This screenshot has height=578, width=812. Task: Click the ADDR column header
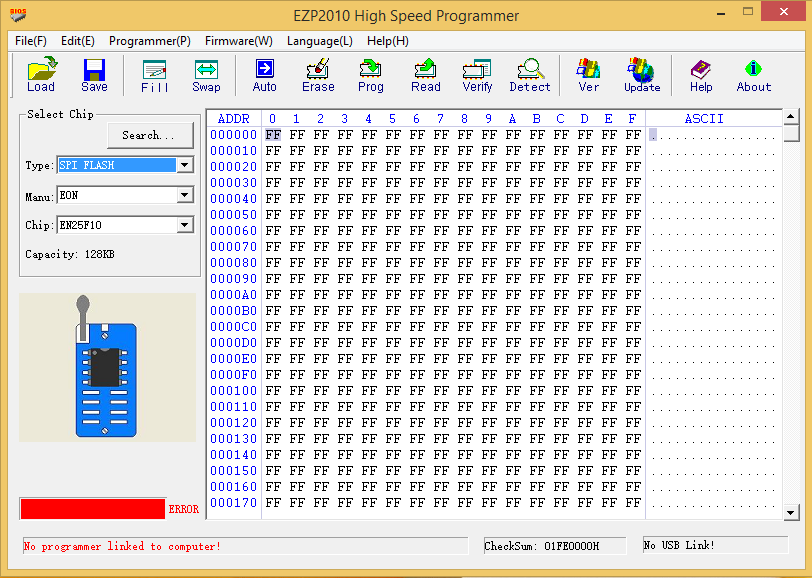(234, 119)
